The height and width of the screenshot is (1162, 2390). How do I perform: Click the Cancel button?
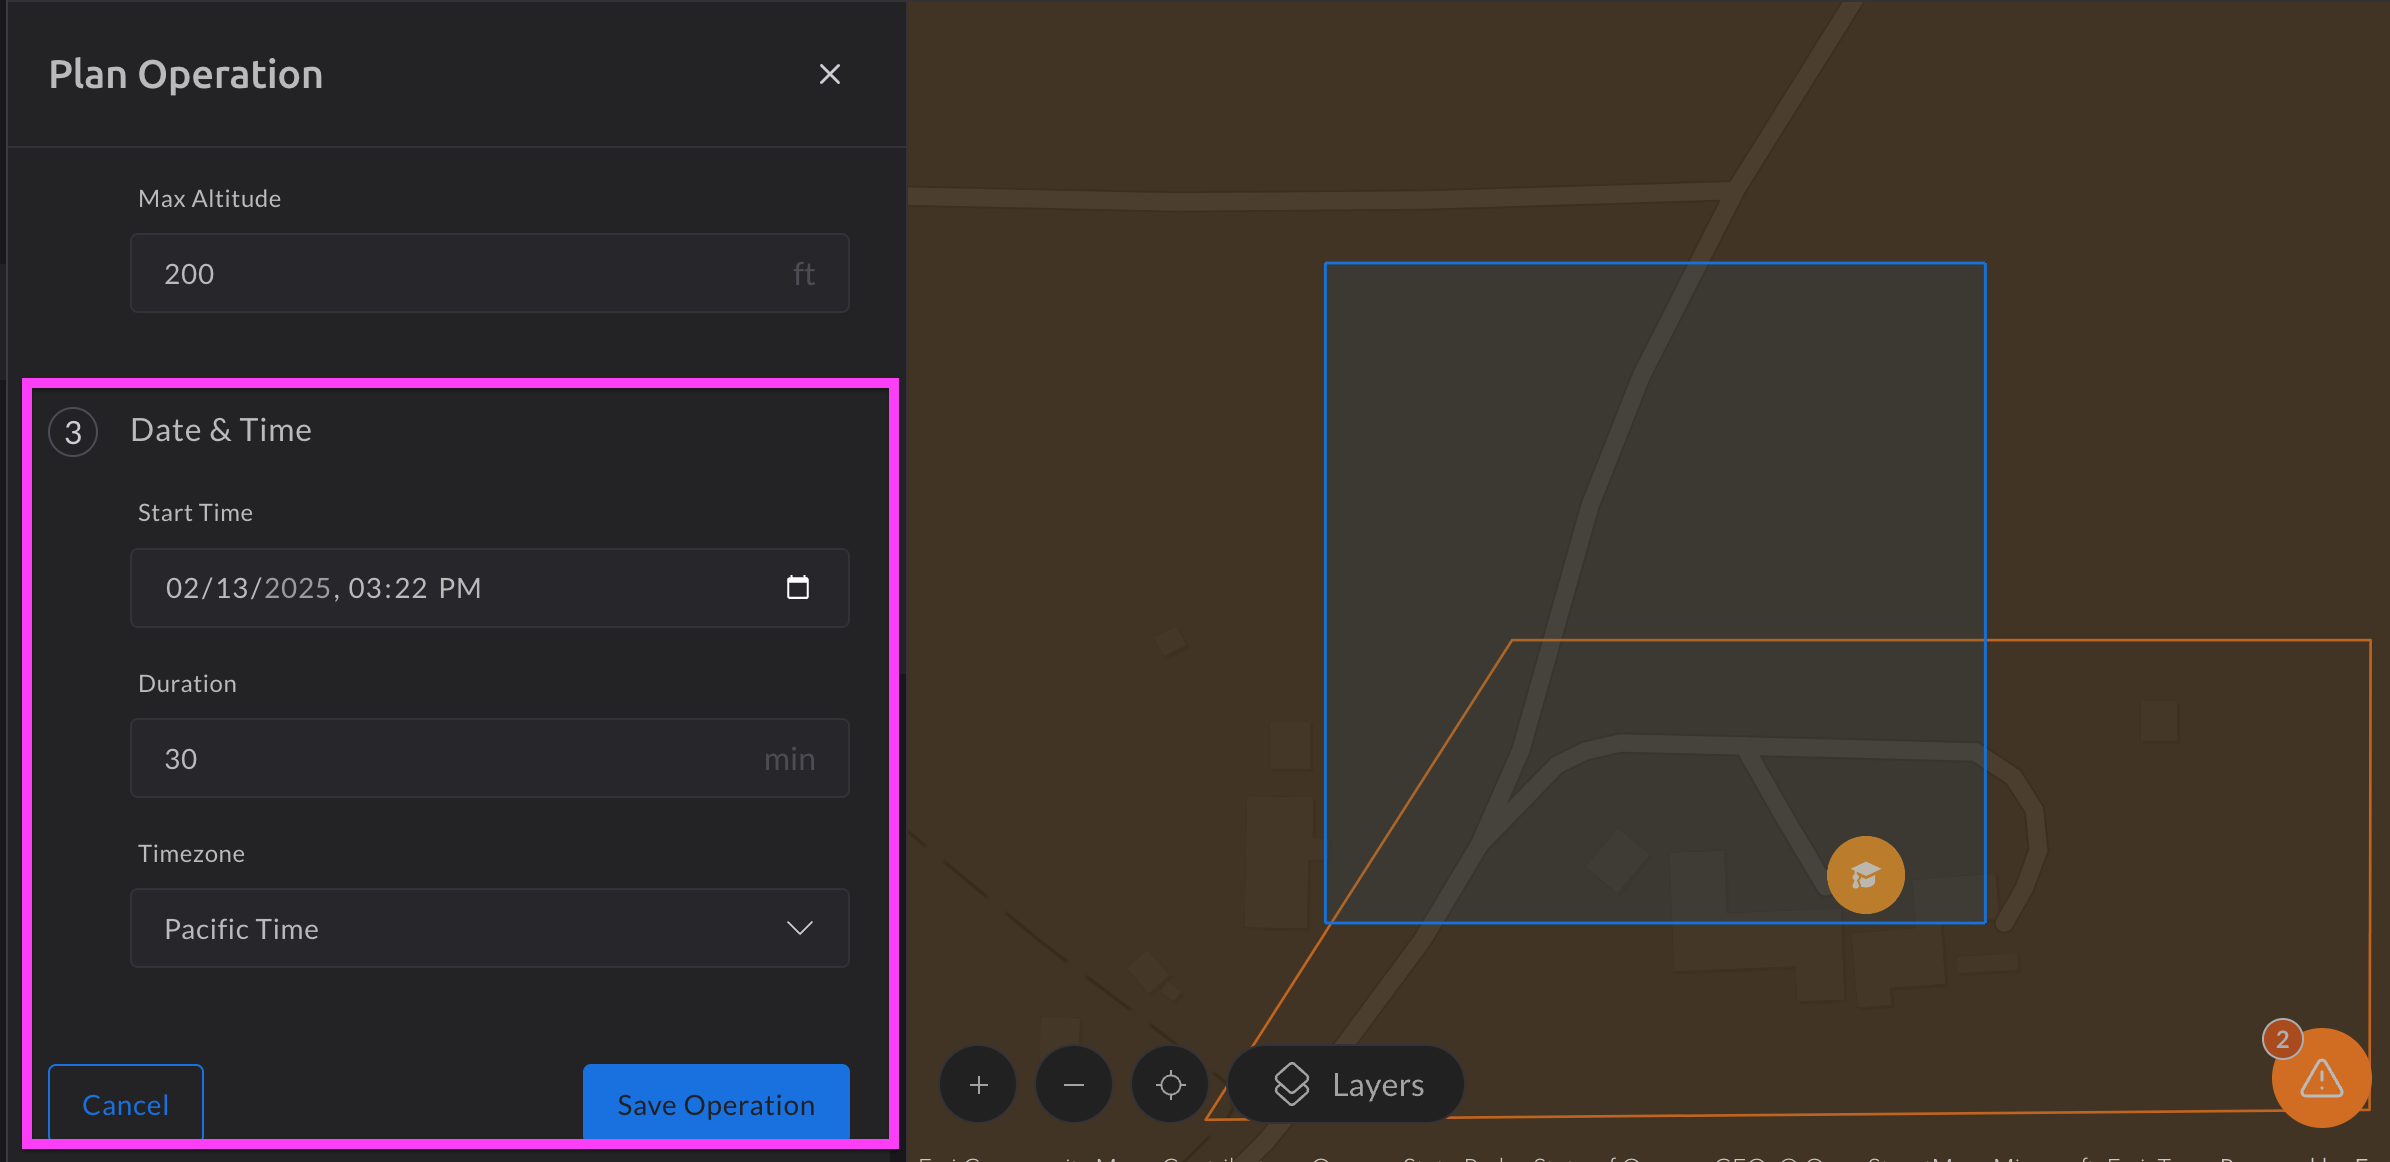pos(126,1103)
